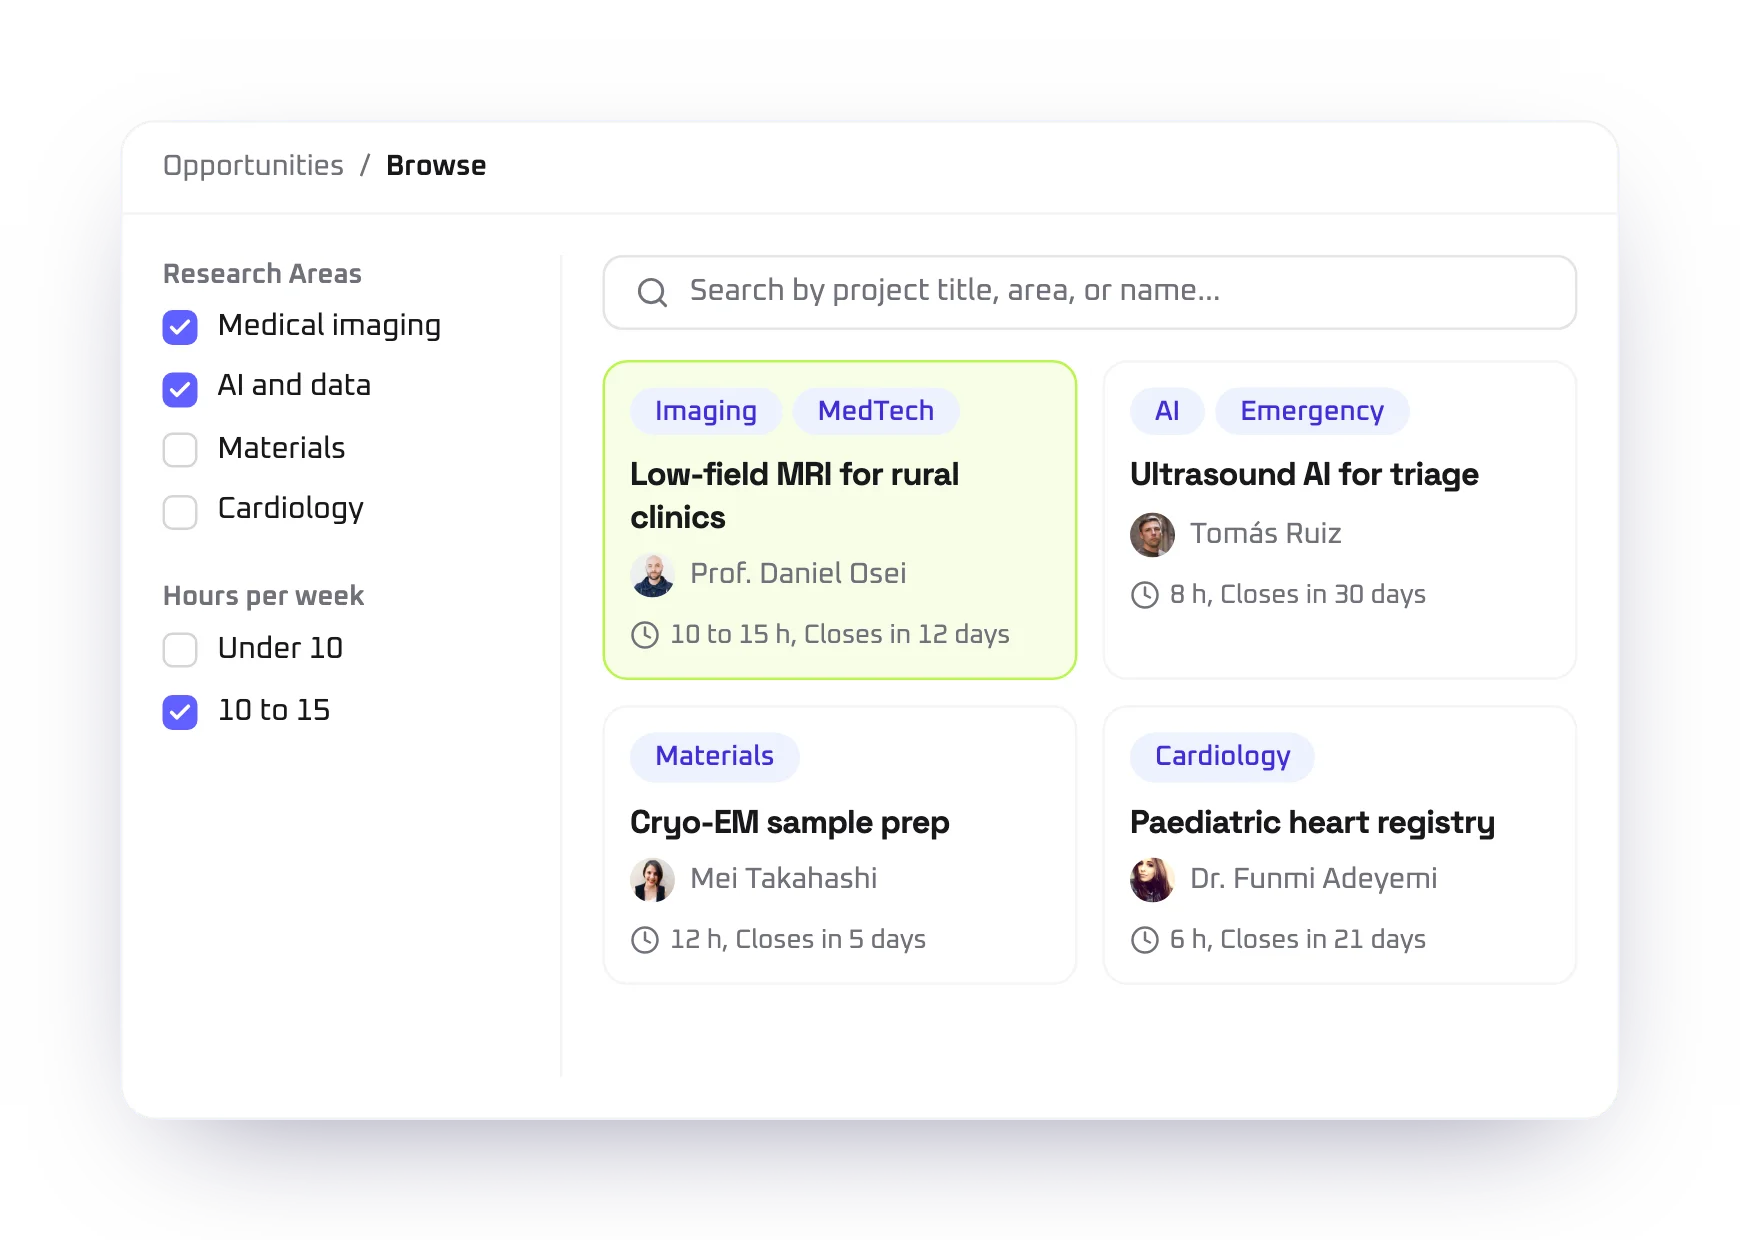Select the Materials tag chip on card
This screenshot has height=1240, width=1740.
715,756
